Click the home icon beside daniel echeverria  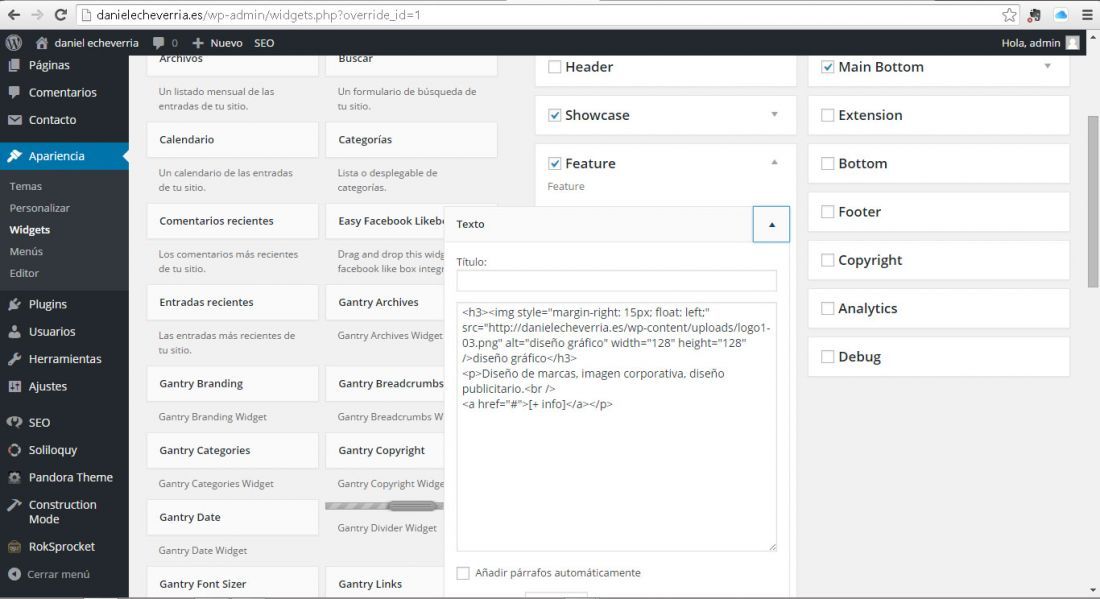[x=41, y=43]
